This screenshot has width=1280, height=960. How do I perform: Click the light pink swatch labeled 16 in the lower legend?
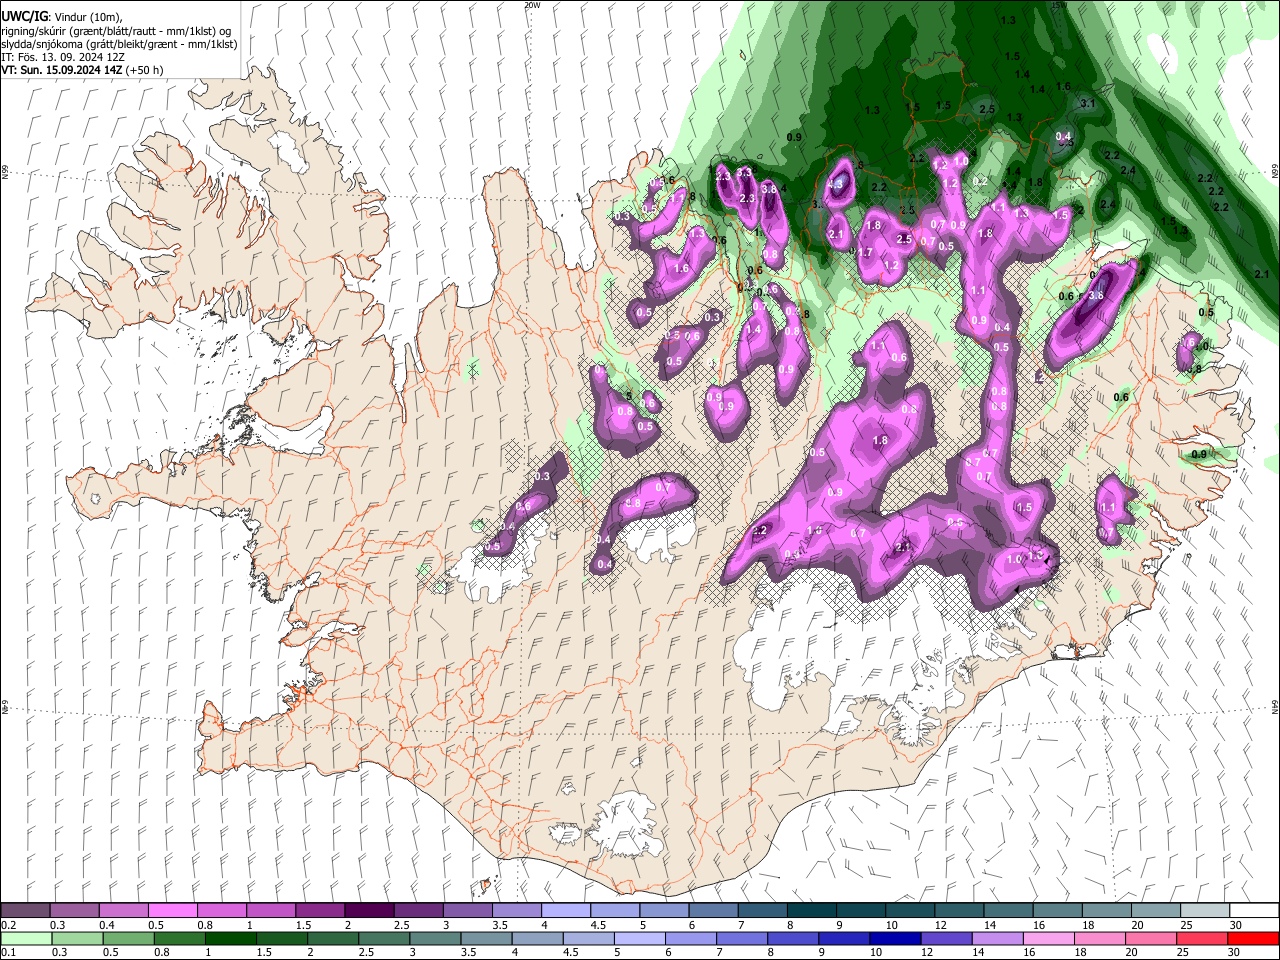[1048, 938]
